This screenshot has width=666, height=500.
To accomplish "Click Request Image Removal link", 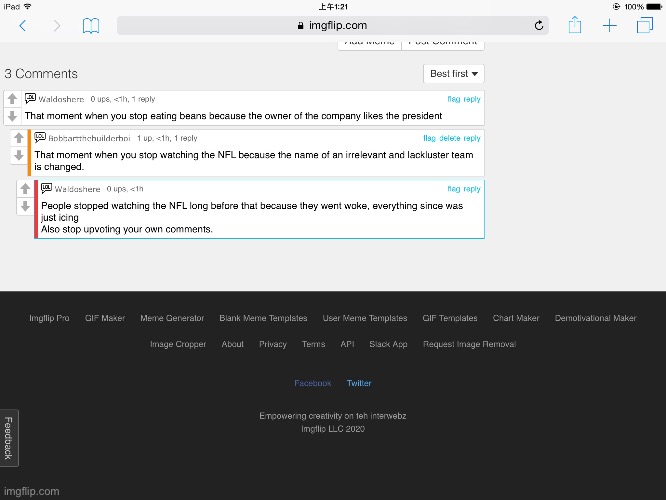I will (x=469, y=344).
